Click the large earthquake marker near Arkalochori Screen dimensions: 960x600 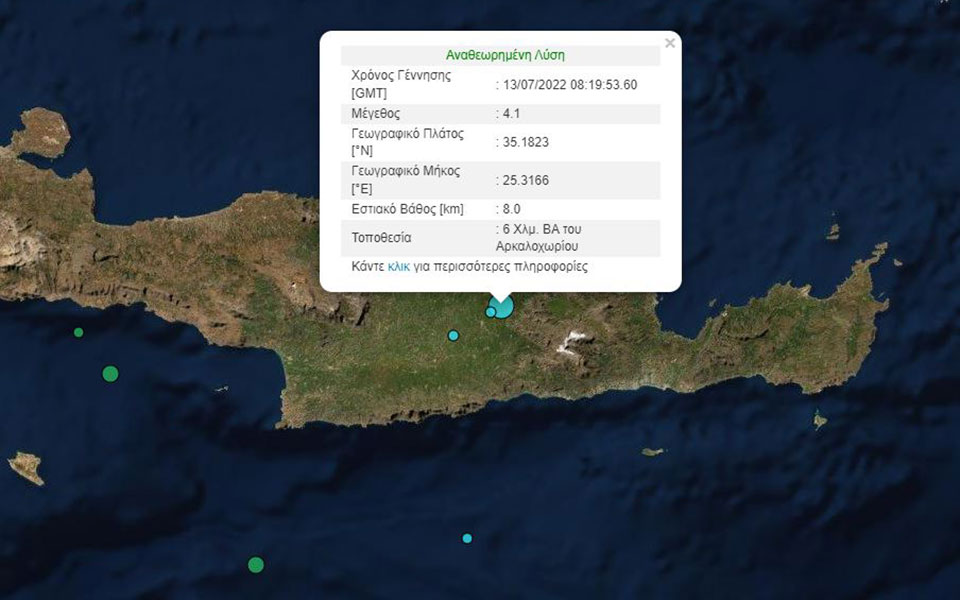[502, 306]
